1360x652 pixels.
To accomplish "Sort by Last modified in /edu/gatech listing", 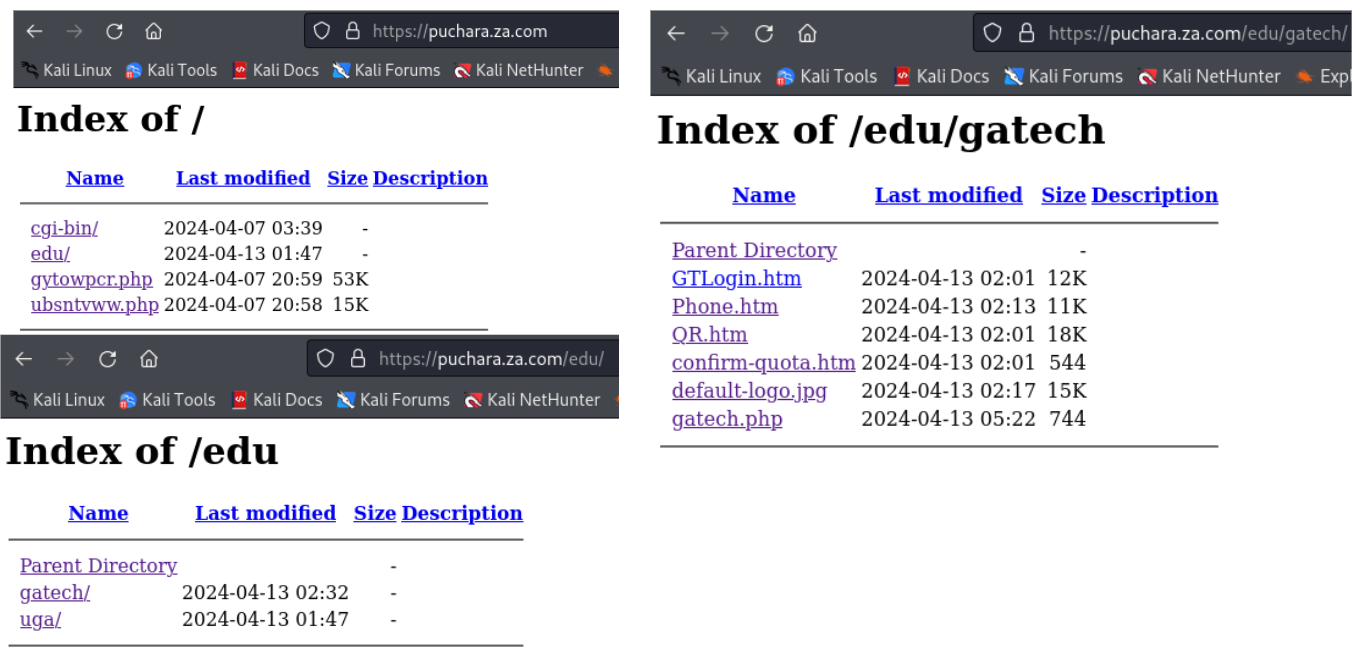I will click(x=948, y=195).
